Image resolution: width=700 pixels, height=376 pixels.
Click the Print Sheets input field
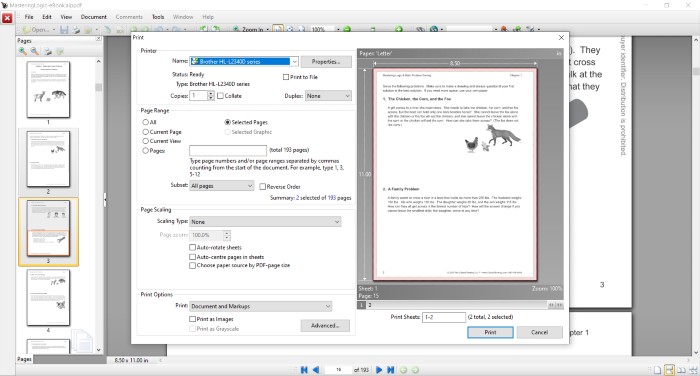[x=444, y=317]
